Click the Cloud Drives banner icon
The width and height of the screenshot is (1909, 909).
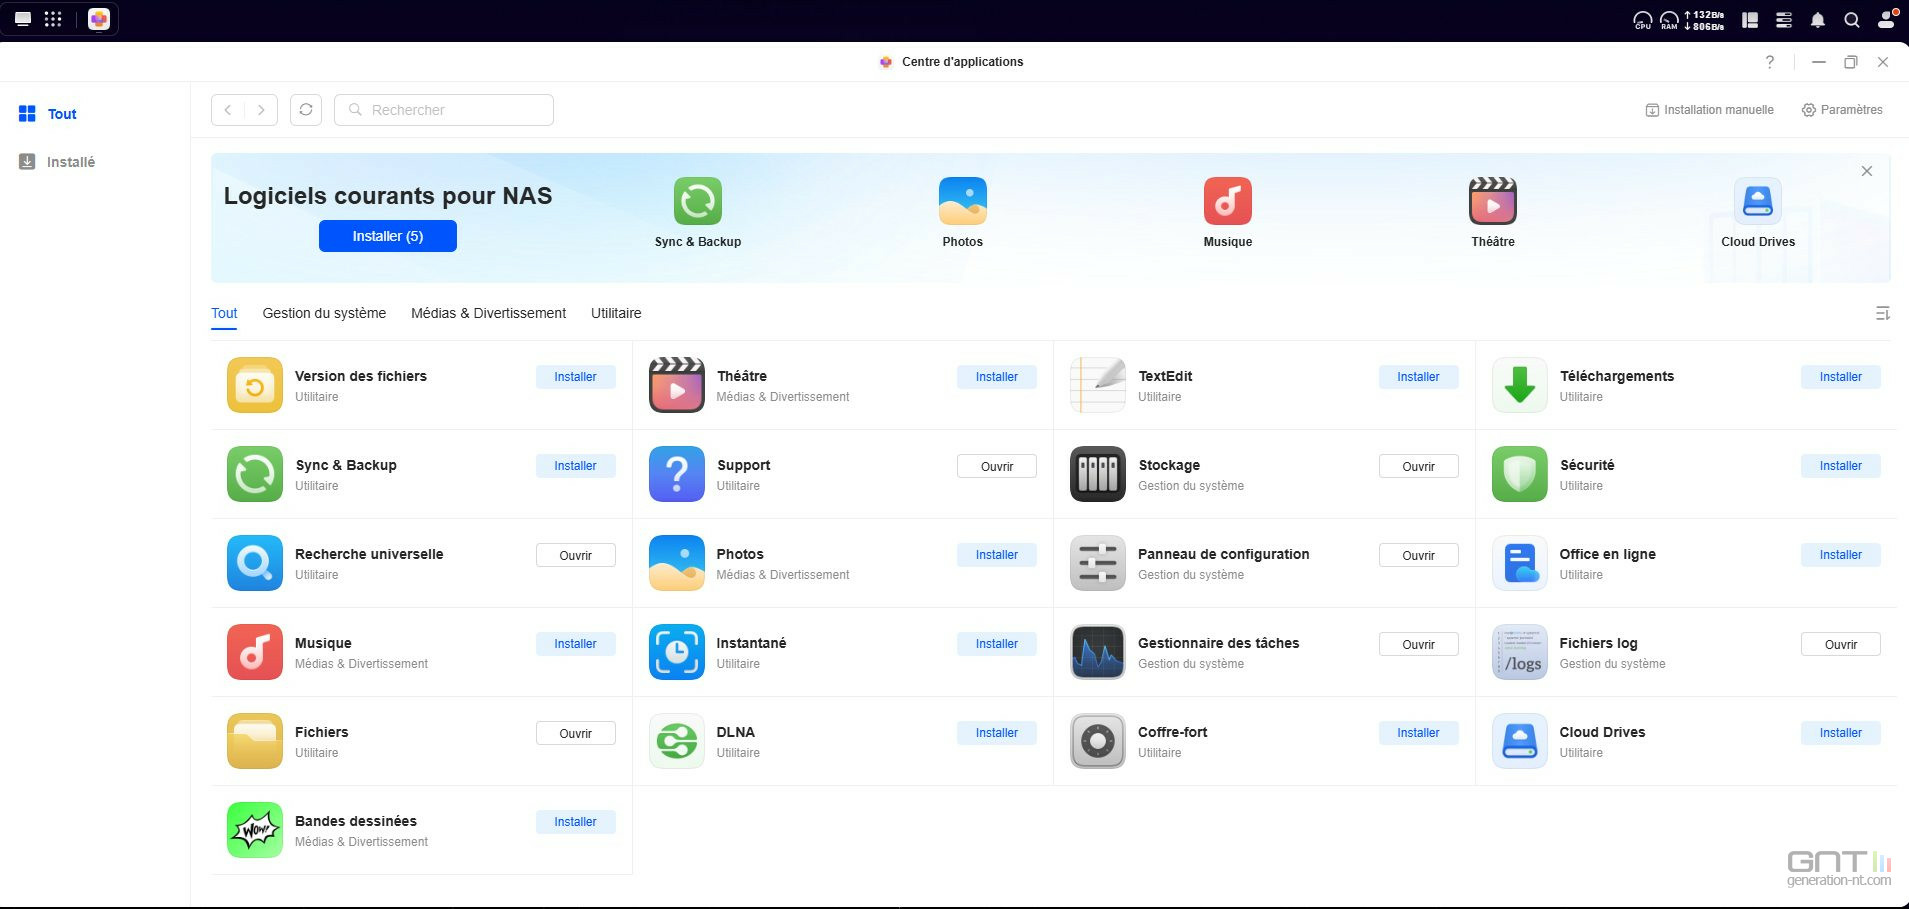(1757, 201)
